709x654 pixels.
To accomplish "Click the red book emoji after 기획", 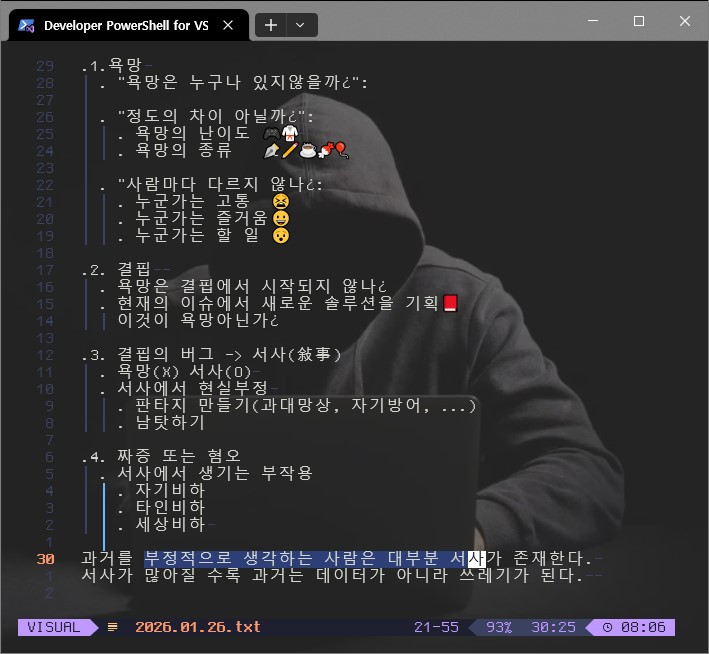I will [450, 303].
